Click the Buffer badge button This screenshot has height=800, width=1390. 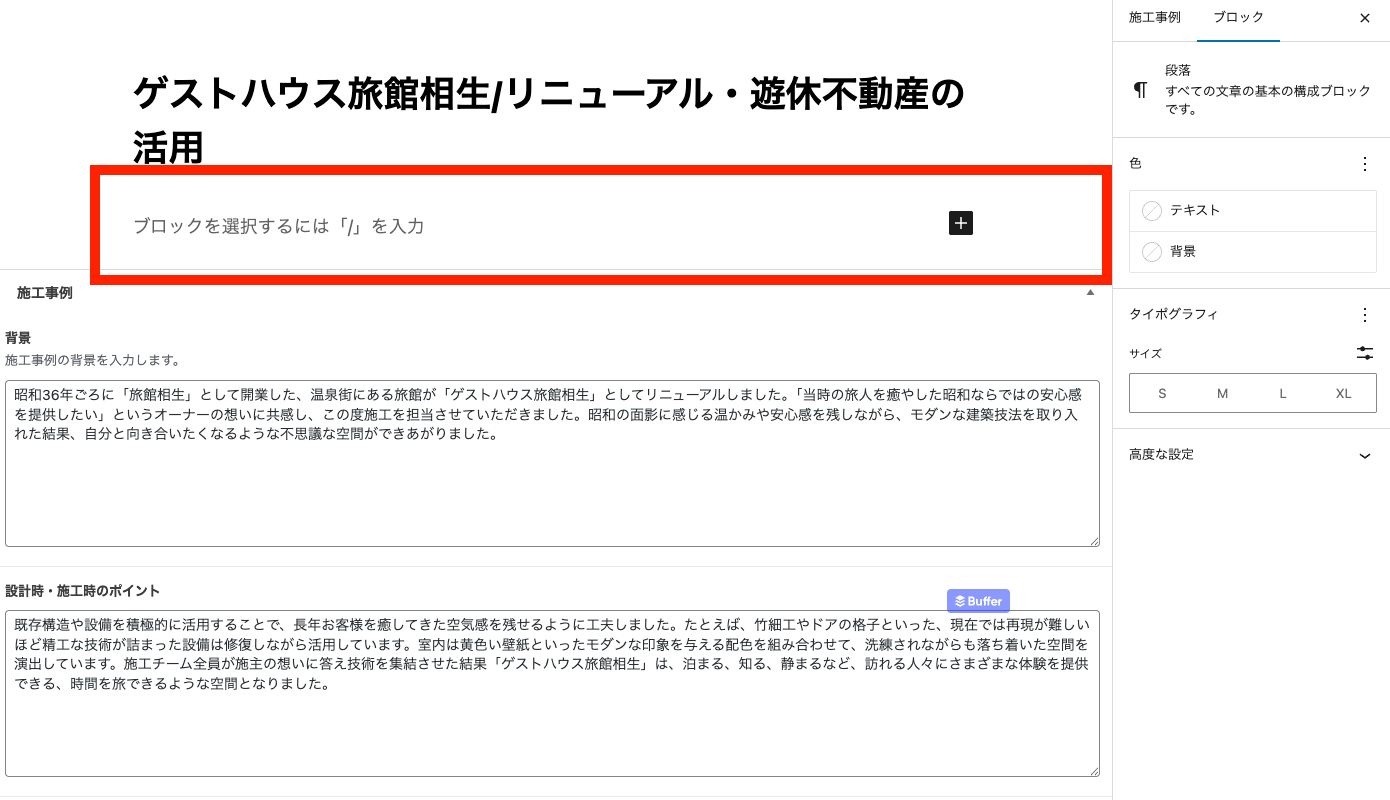pos(978,601)
